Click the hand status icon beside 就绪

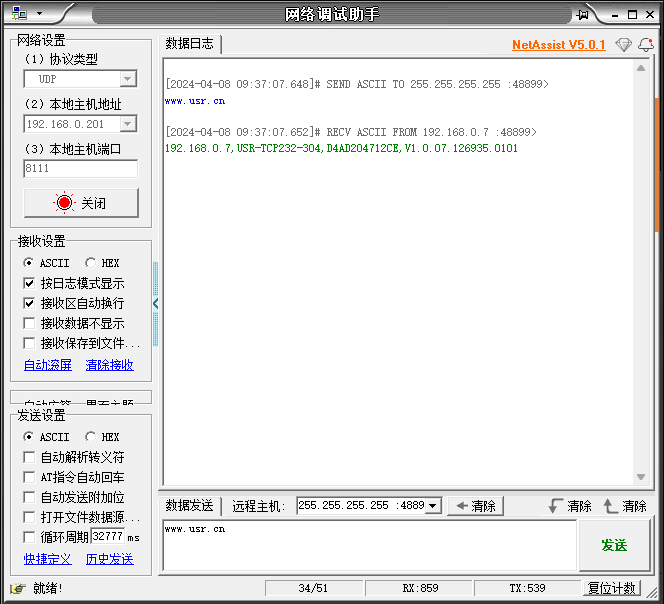[17, 588]
